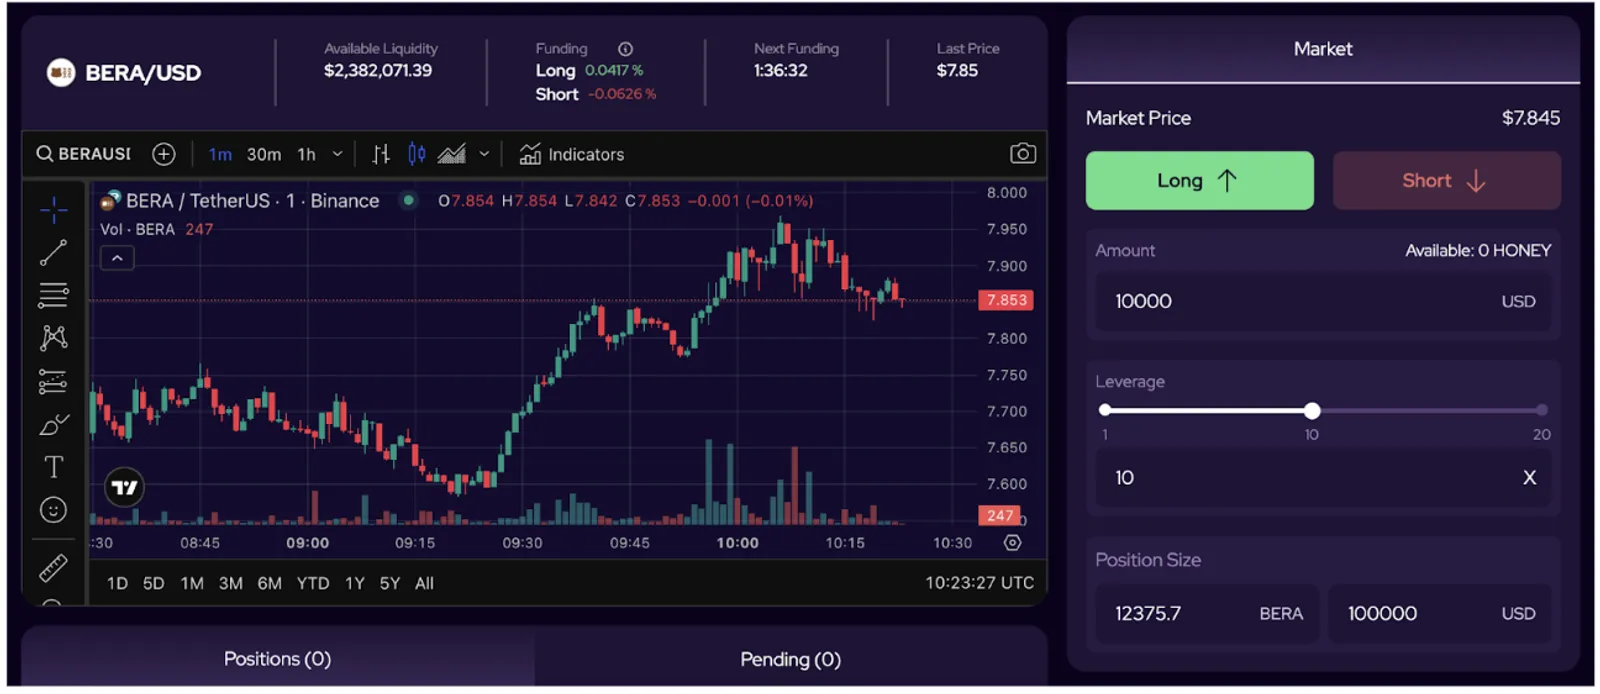
Task: Click the Amount input field showing 10000
Action: (1323, 301)
